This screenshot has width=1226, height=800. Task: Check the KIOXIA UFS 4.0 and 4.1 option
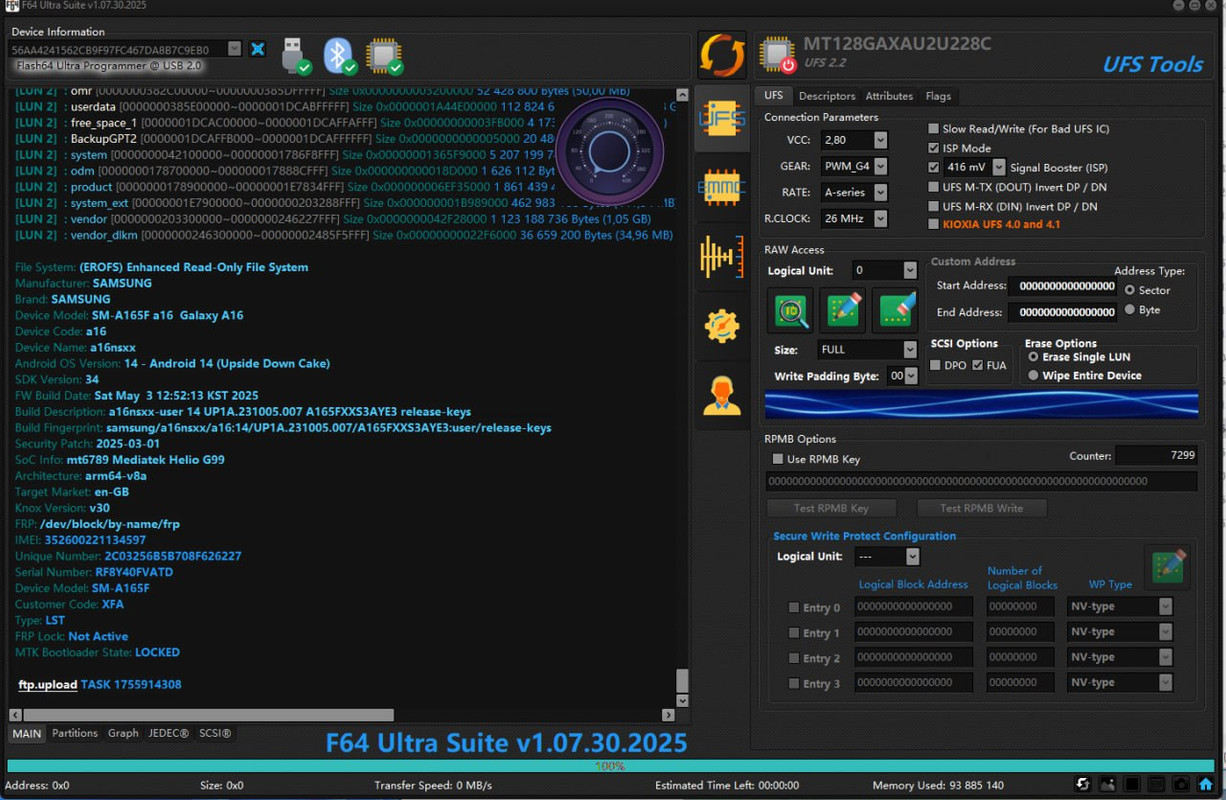tap(933, 225)
